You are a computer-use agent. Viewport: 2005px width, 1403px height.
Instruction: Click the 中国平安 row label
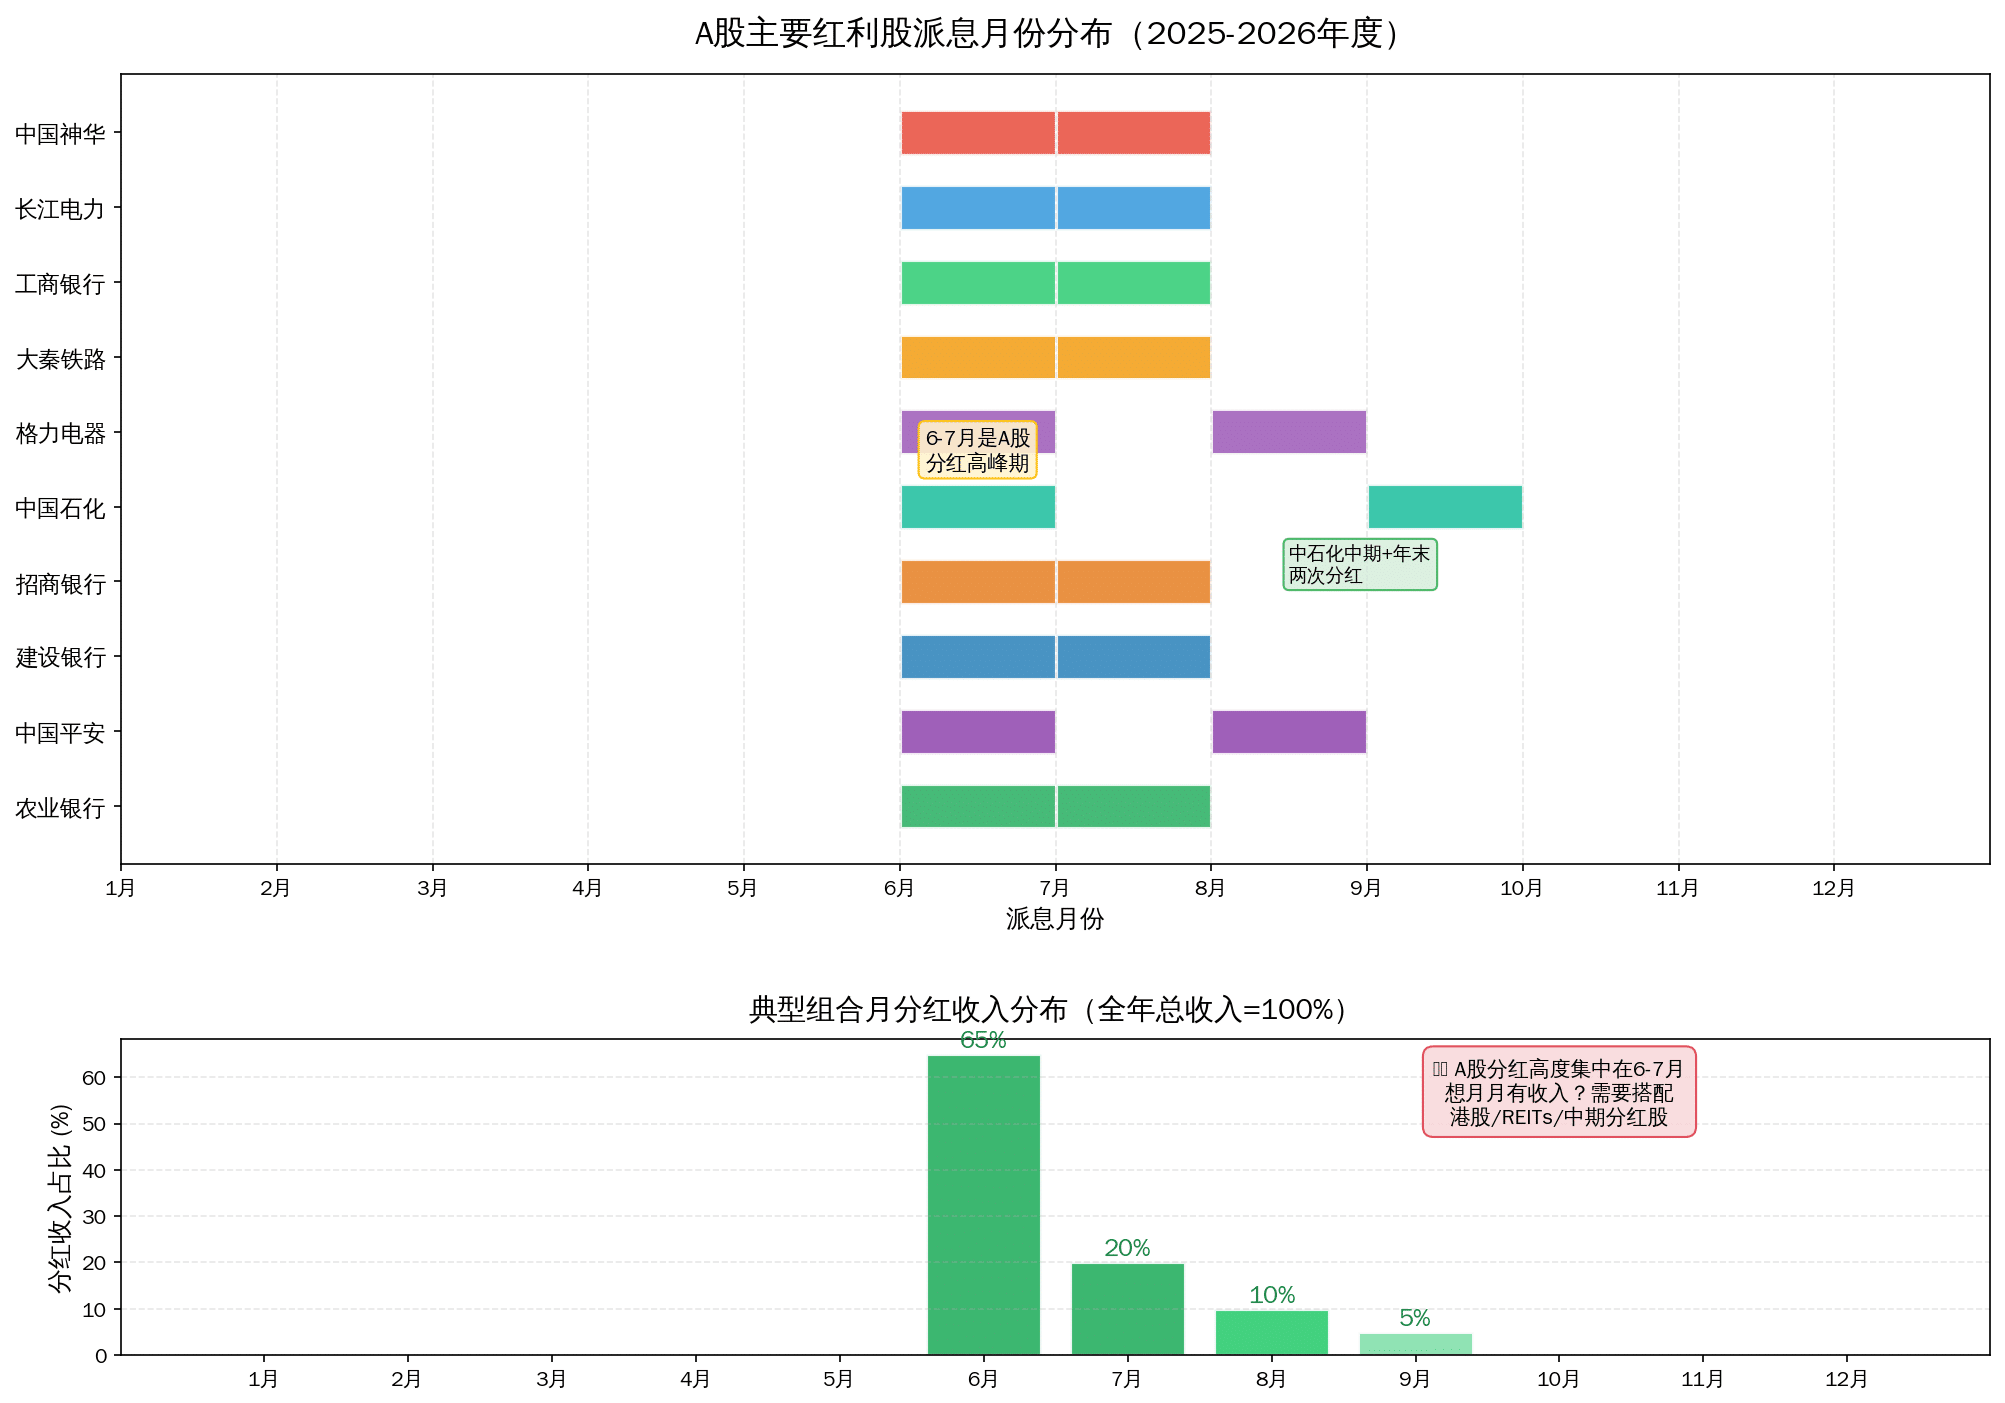tap(60, 733)
